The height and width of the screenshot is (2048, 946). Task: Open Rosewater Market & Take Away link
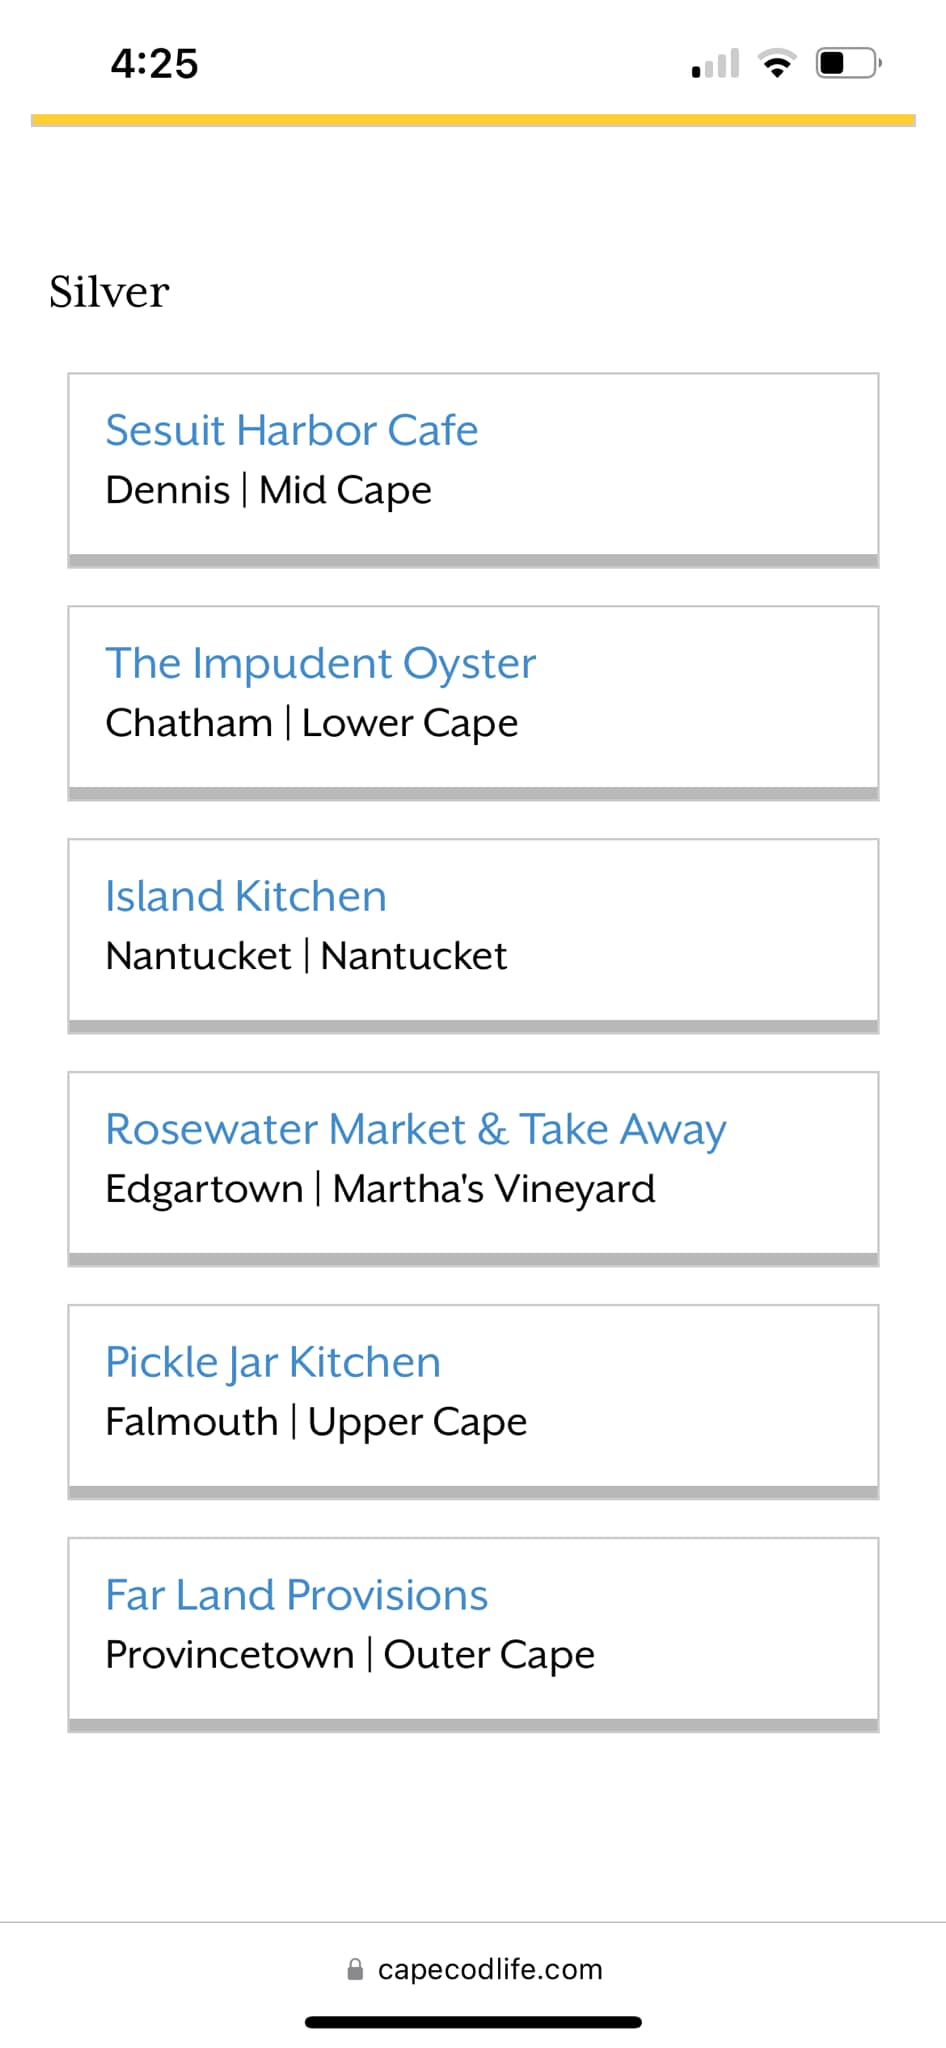[x=416, y=1130]
